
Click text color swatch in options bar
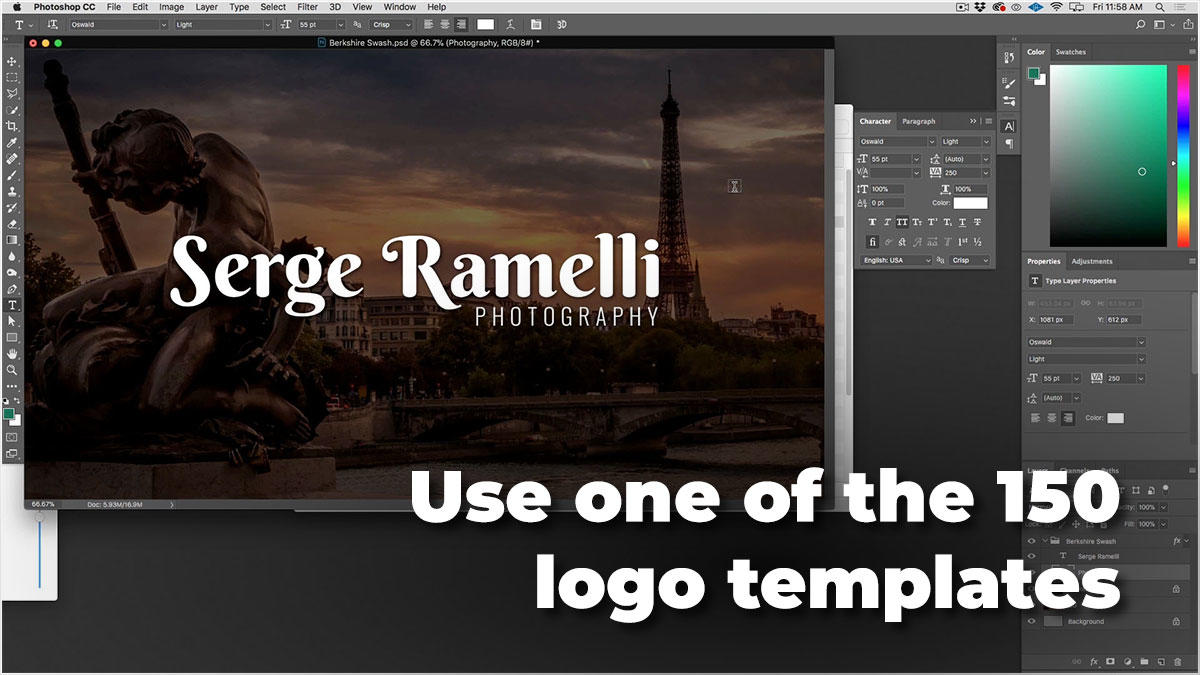485,24
